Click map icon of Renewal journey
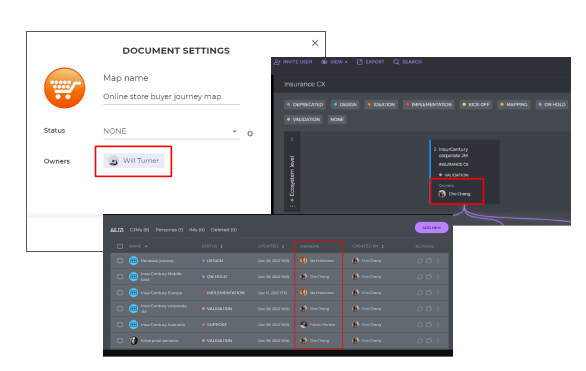The width and height of the screenshot is (586, 371). click(133, 261)
